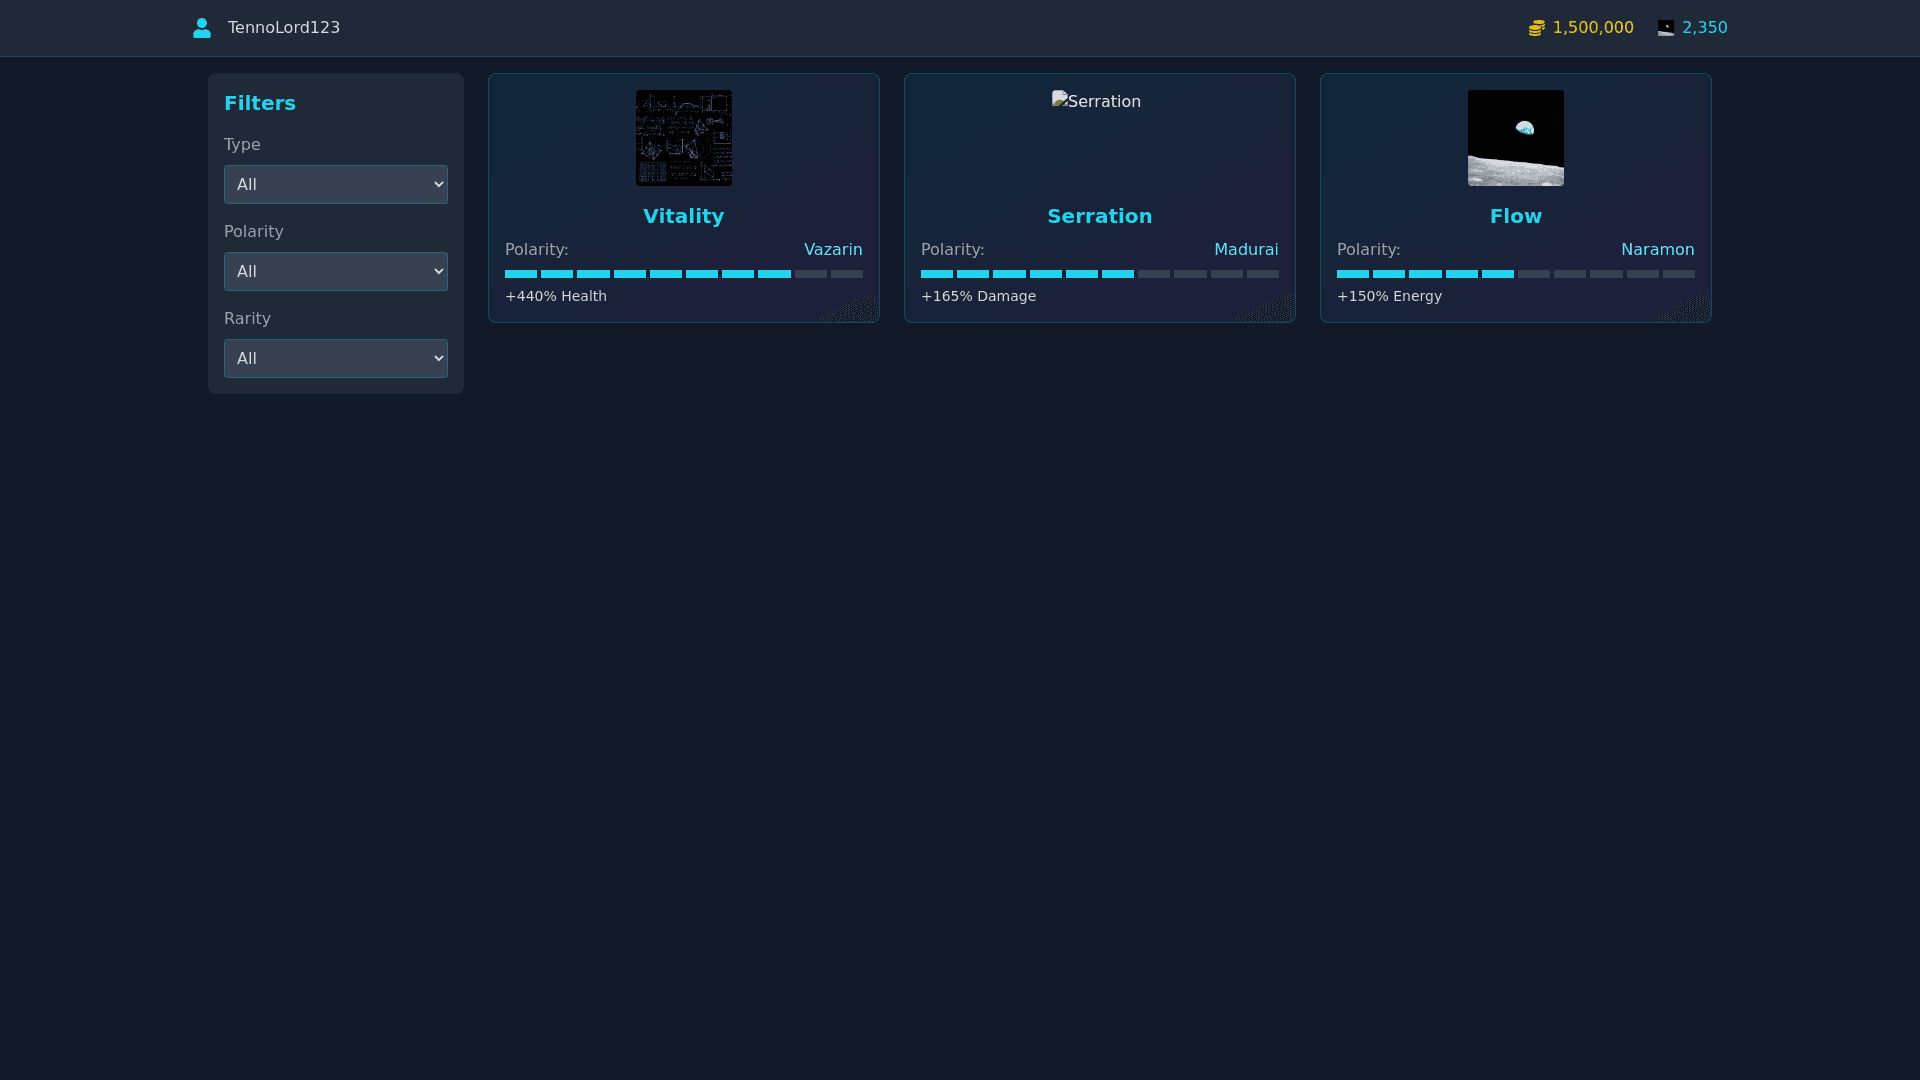Open the Polarity filter dropdown

pos(335,271)
